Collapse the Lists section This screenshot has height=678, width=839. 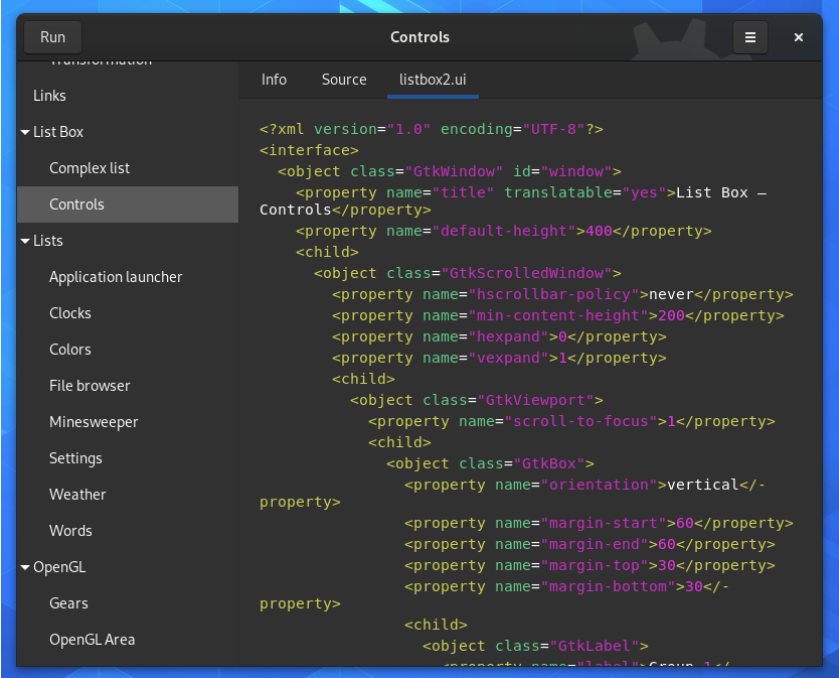[25, 240]
